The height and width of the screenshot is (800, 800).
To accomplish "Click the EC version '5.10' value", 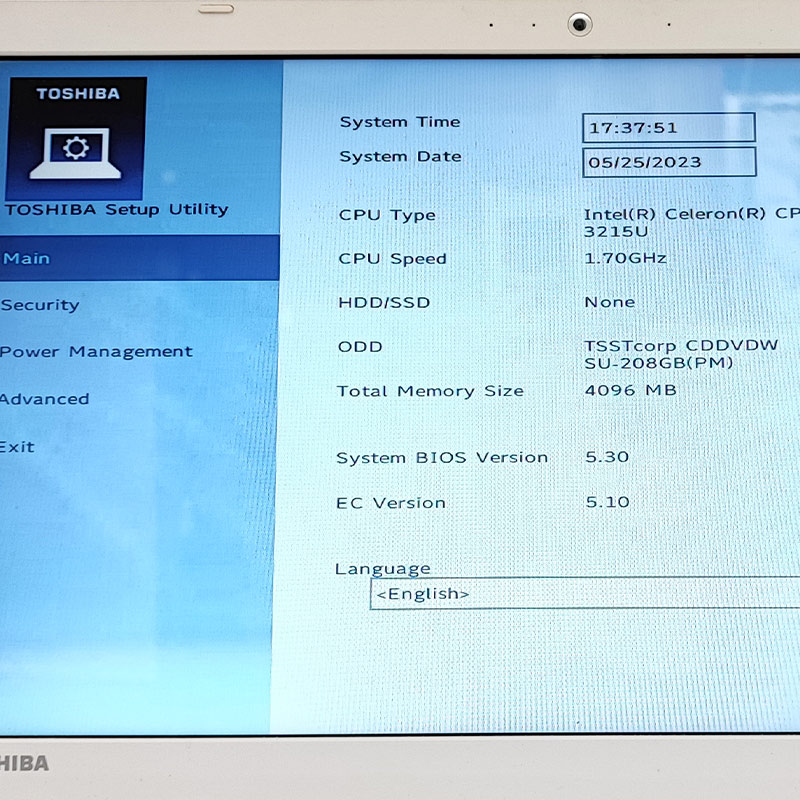I will 608,502.
